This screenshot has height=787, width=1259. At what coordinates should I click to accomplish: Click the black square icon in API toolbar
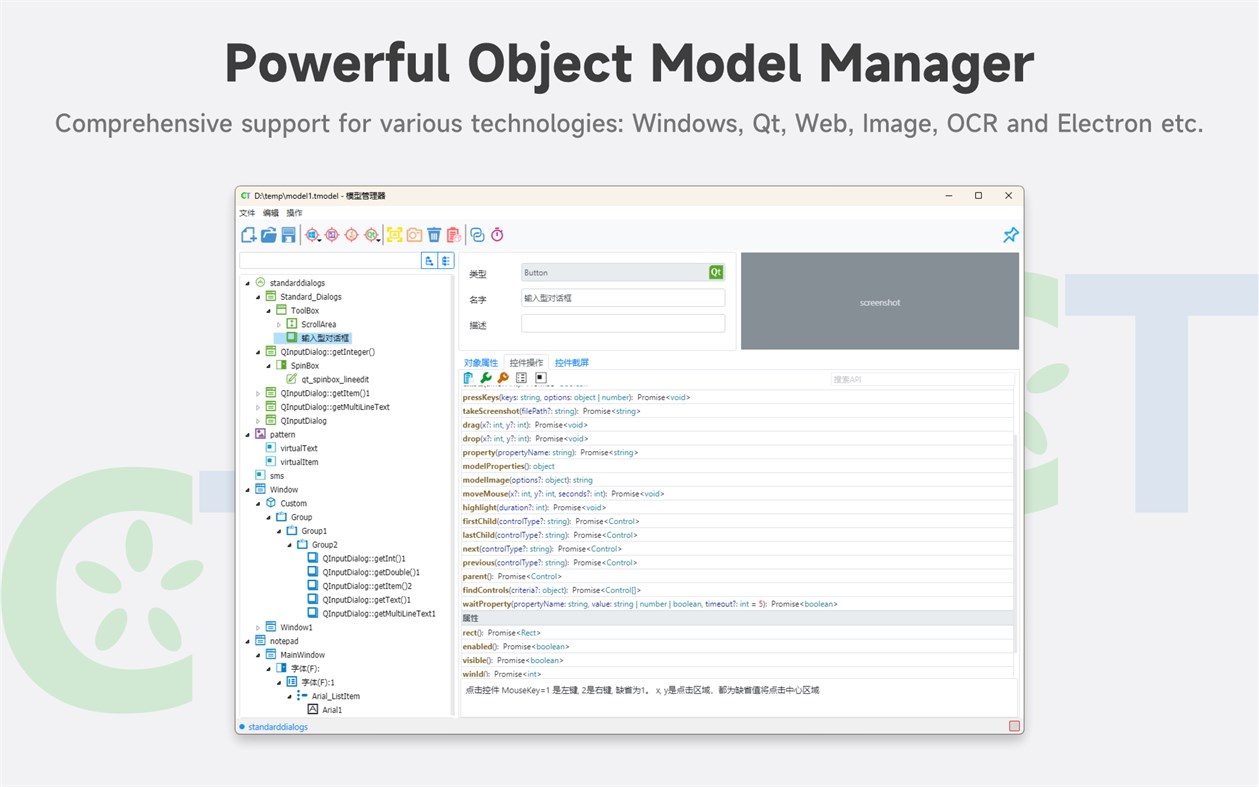[540, 378]
